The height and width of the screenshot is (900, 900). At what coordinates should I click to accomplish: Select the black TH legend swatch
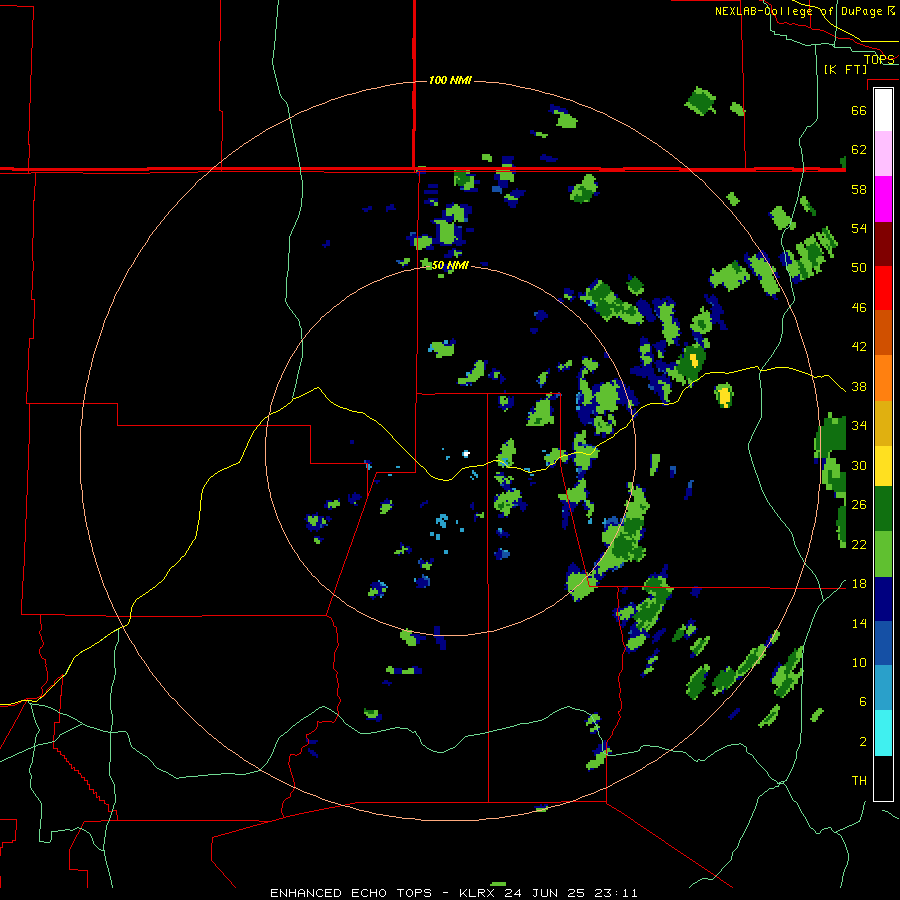(x=883, y=778)
